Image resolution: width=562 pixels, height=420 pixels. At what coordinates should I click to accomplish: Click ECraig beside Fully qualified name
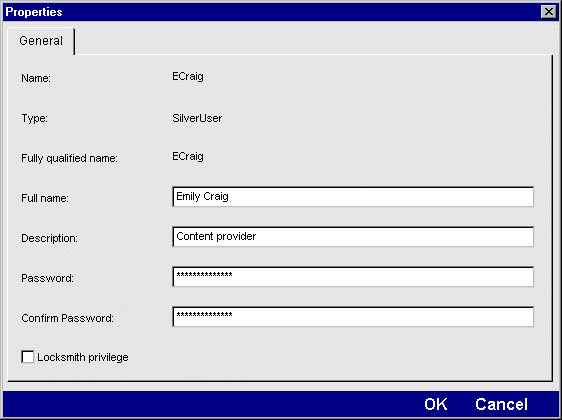(x=188, y=157)
